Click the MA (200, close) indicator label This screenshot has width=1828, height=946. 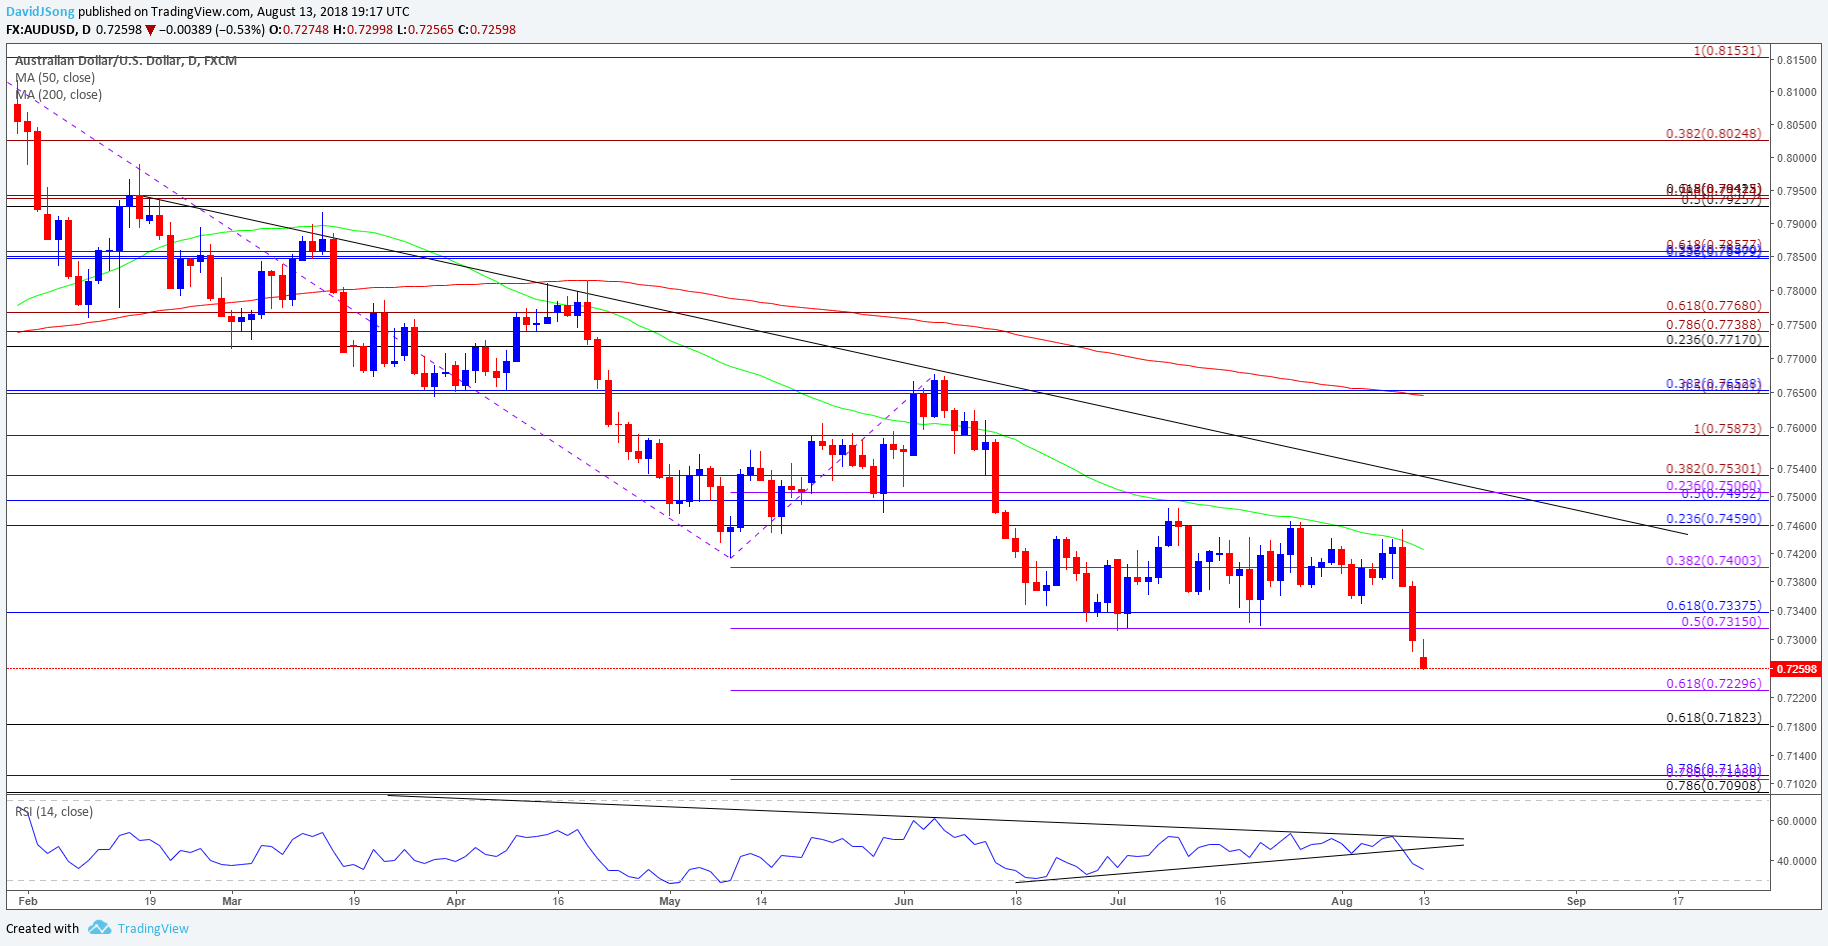58,95
